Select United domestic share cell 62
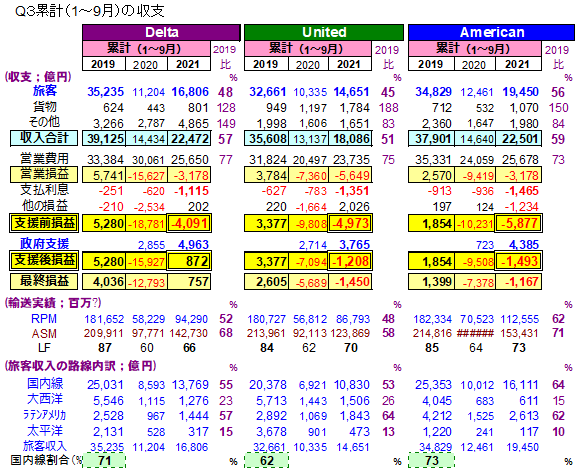 pyautogui.click(x=266, y=460)
